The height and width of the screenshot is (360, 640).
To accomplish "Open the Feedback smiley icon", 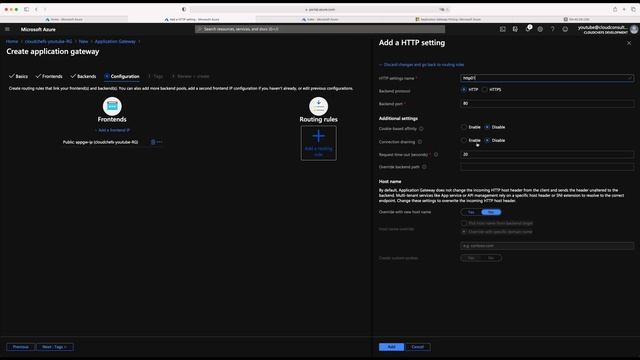I will [565, 29].
